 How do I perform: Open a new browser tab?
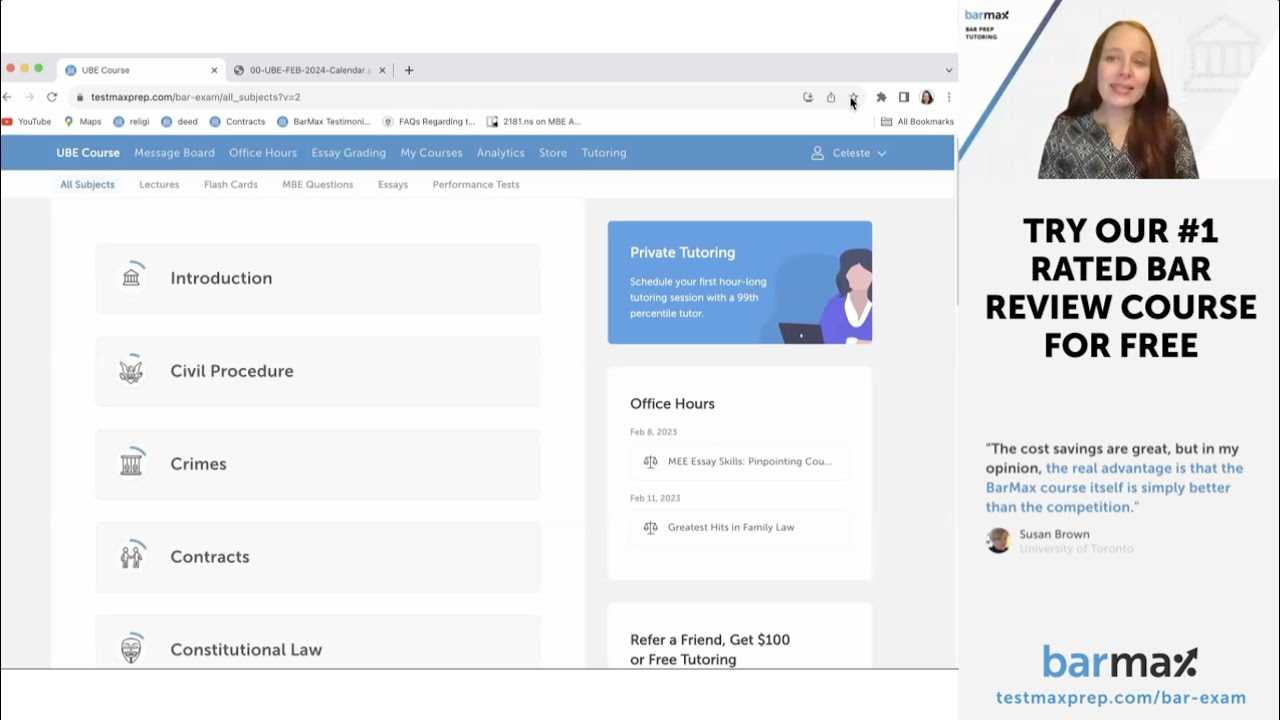click(x=409, y=70)
